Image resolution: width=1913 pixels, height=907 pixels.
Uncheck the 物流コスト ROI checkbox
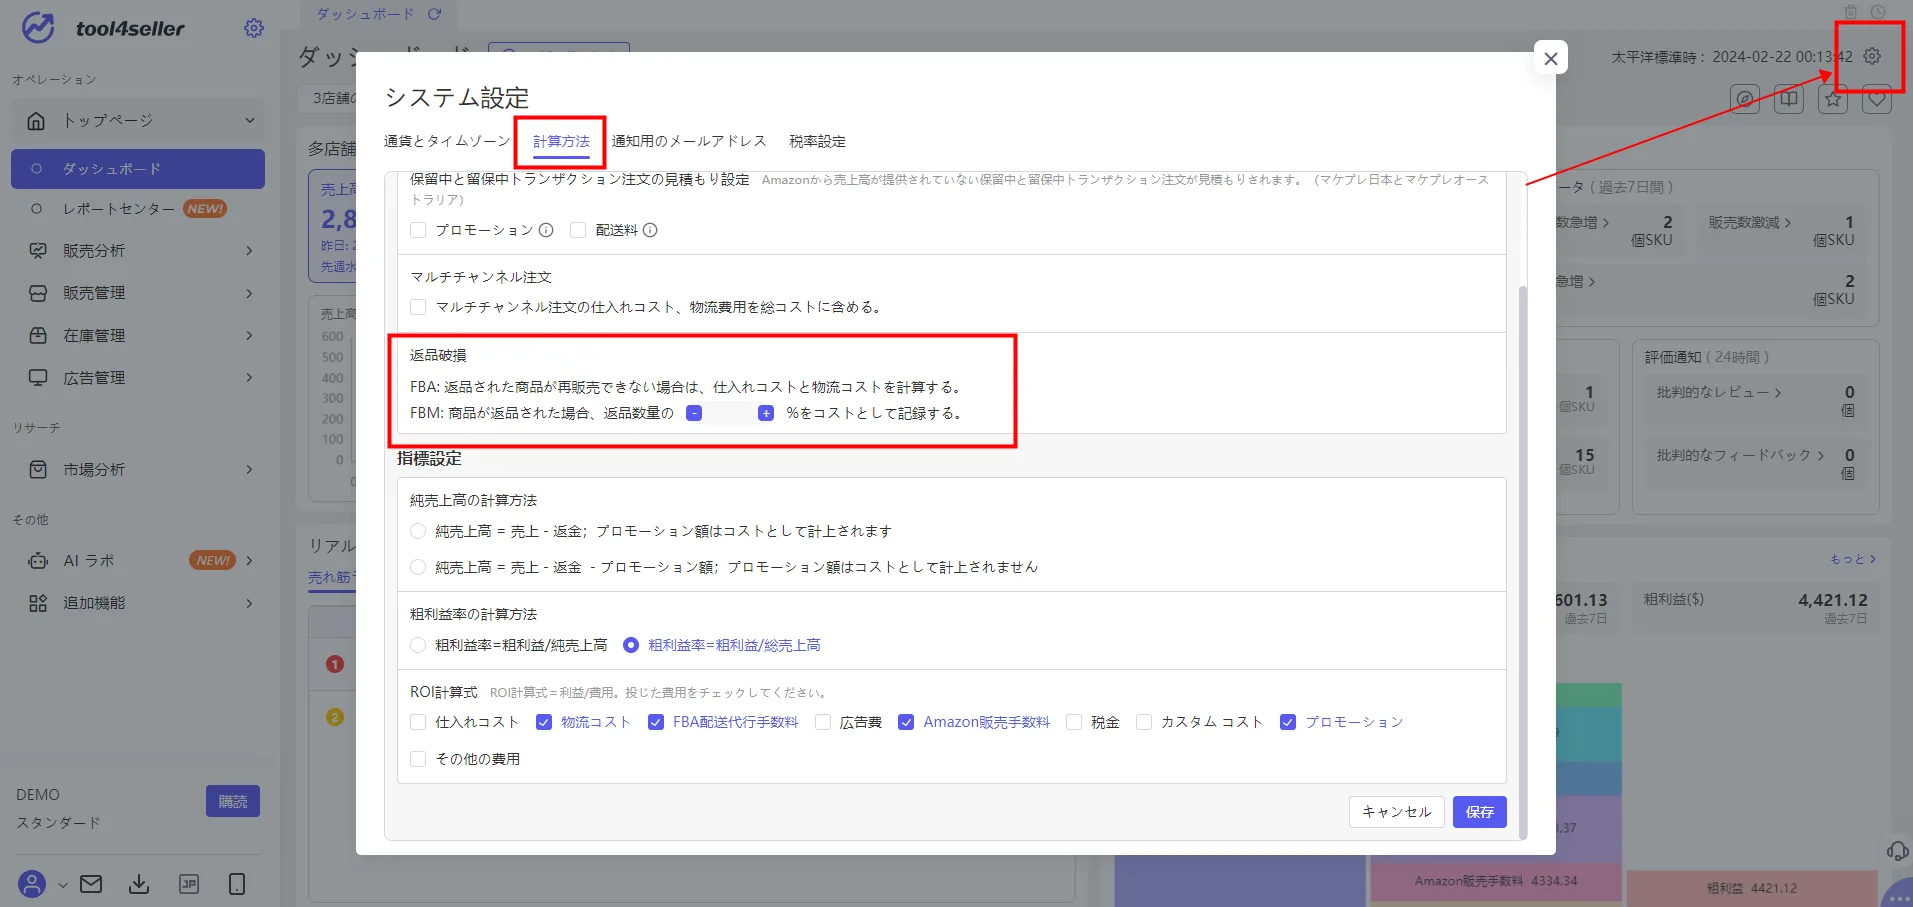(x=544, y=722)
